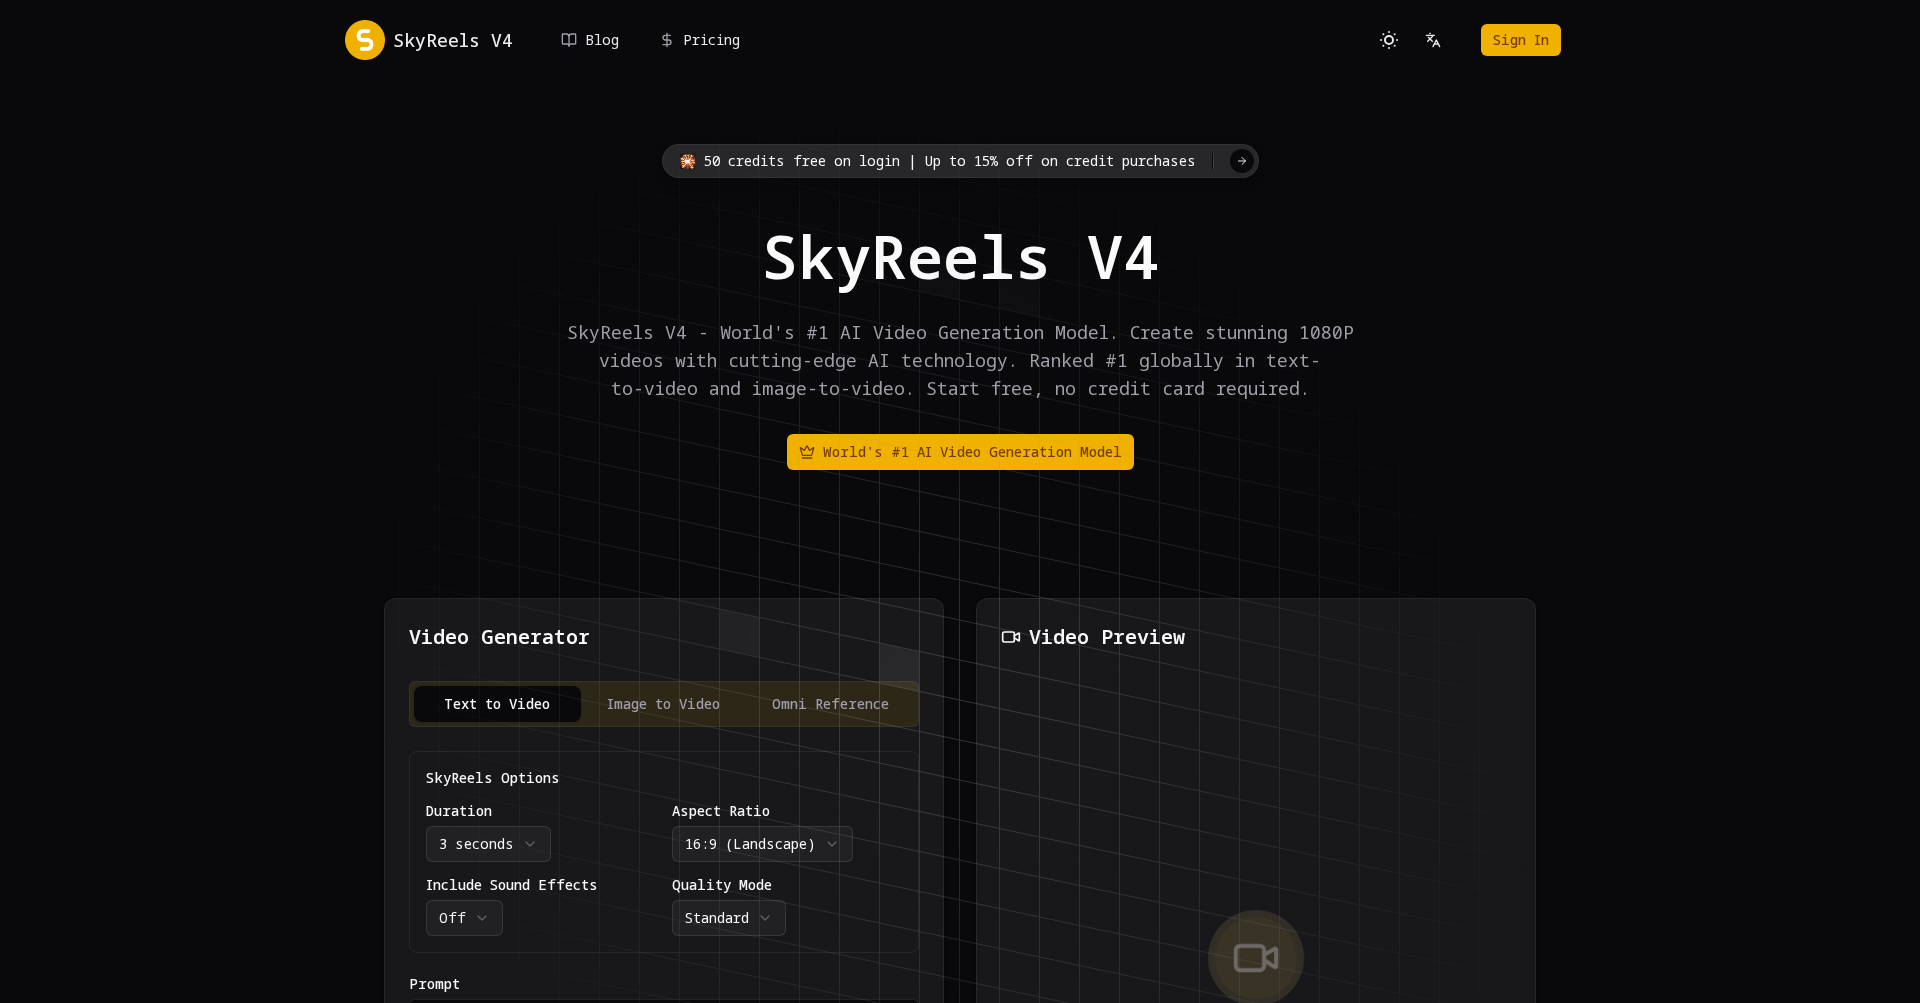Open the Blog link in navigation
The width and height of the screenshot is (1920, 1003).
point(602,40)
